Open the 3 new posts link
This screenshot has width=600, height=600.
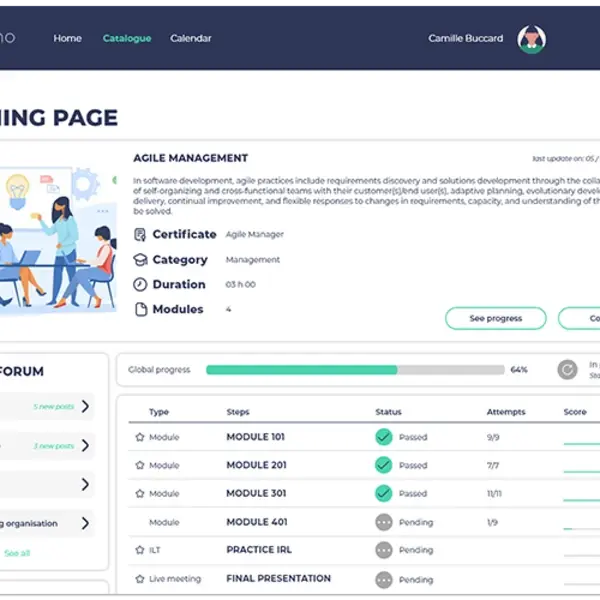(54, 446)
